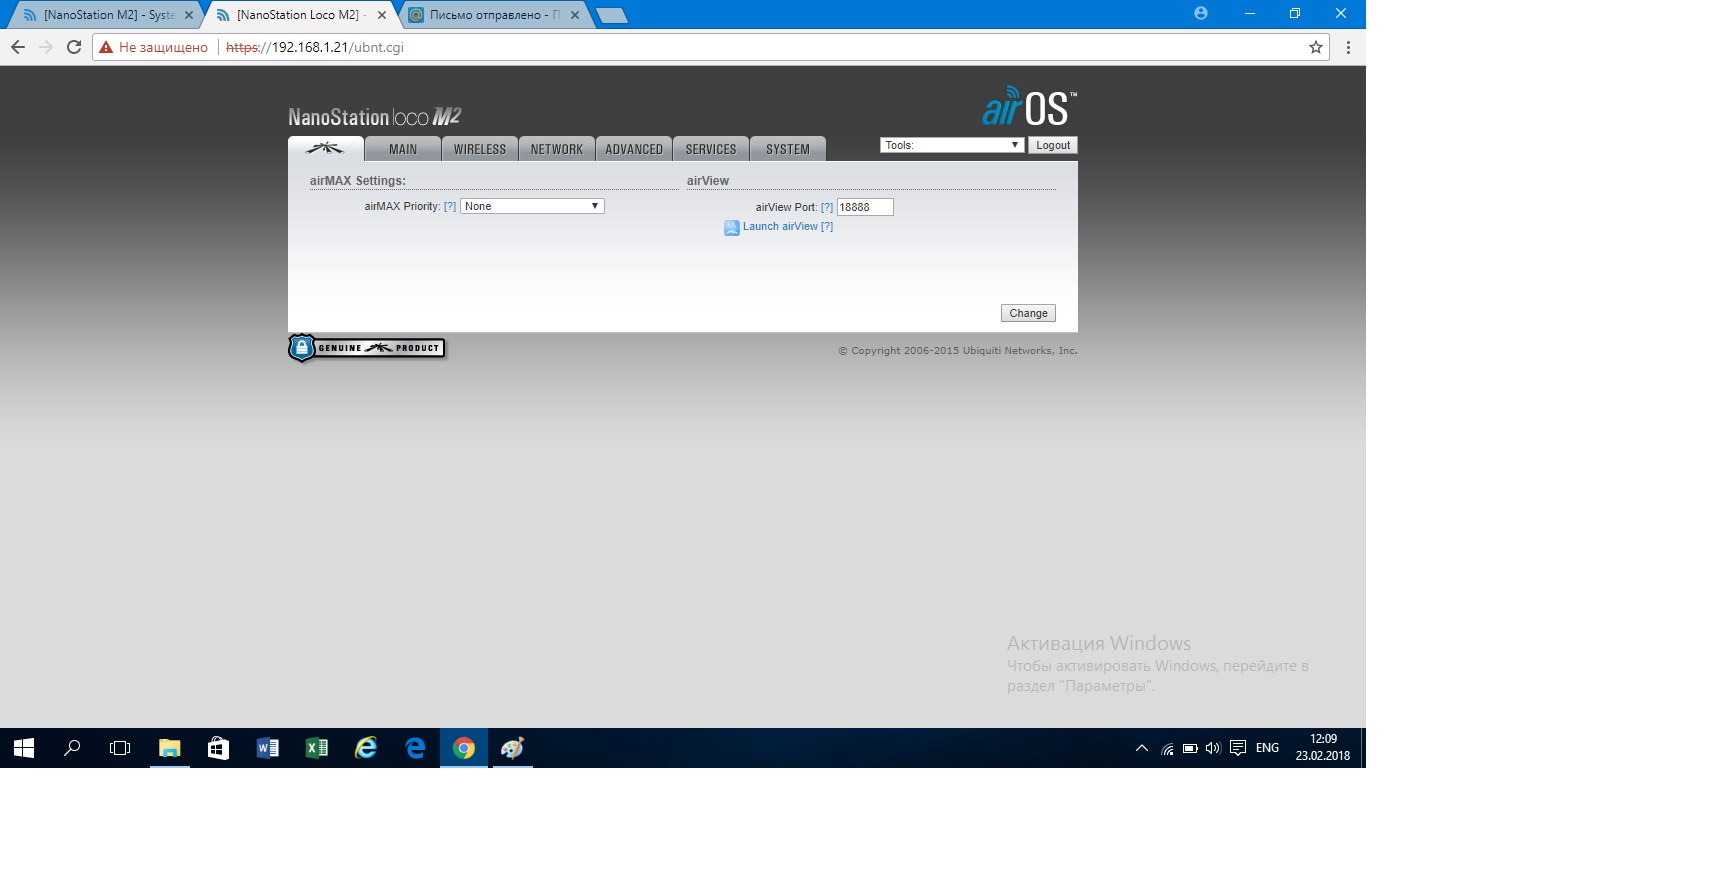The image size is (1720, 876).
Task: Reload the current page
Action: click(x=74, y=47)
